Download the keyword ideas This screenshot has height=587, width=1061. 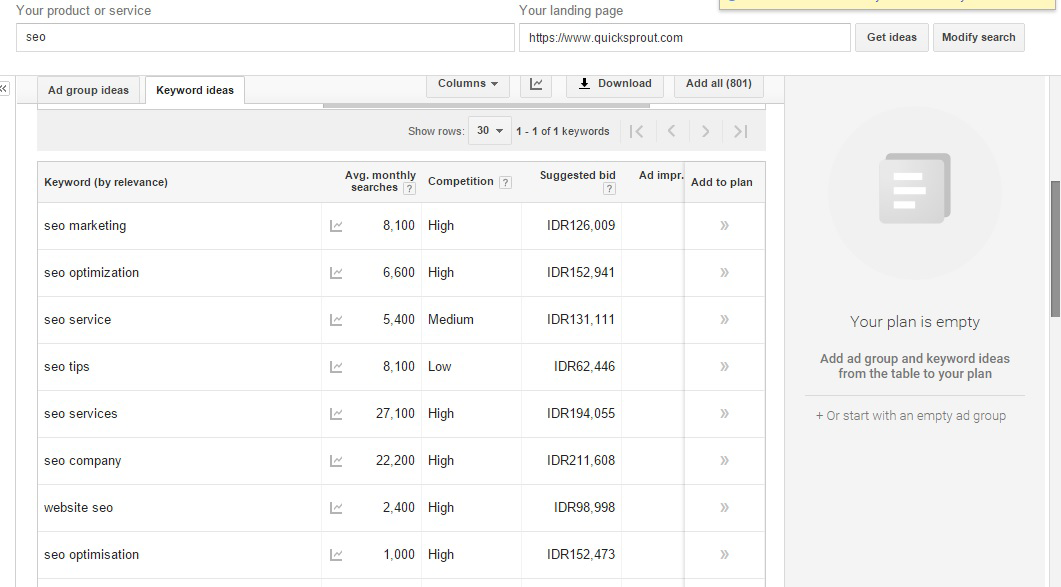(614, 84)
